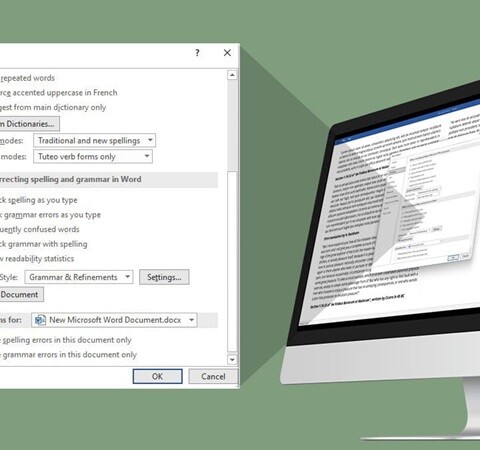Click 'readability statistics' option text
Viewport: 480px width, 450px height.
tap(40, 259)
